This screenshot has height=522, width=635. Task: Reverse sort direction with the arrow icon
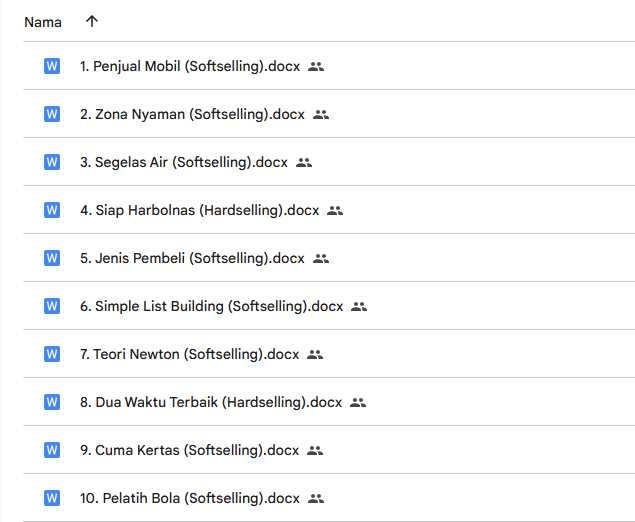[x=92, y=21]
